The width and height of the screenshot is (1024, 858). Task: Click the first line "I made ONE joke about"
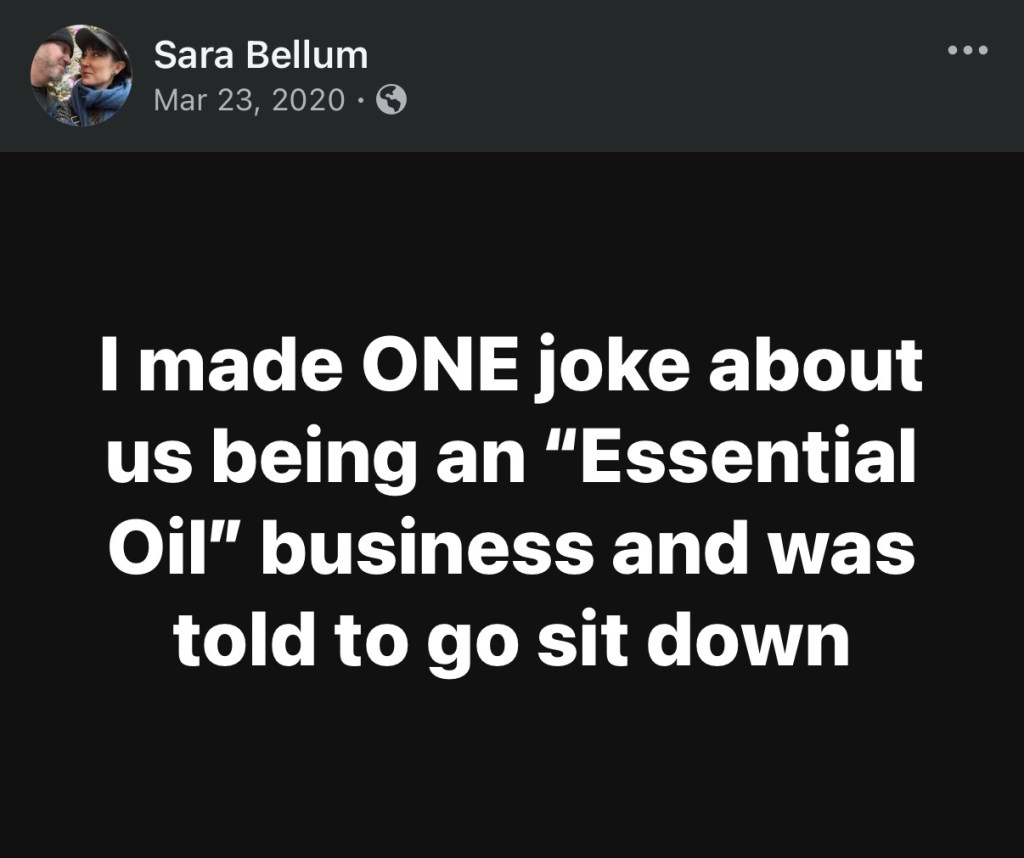[x=511, y=366]
